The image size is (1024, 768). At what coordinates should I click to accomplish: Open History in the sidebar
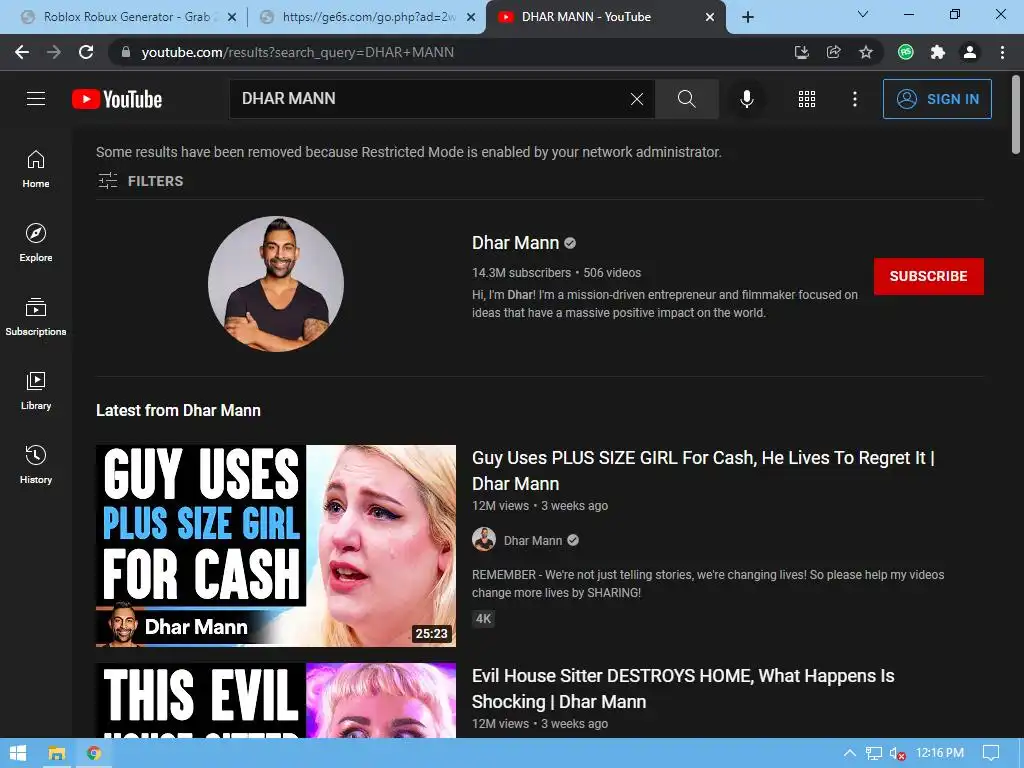point(36,464)
